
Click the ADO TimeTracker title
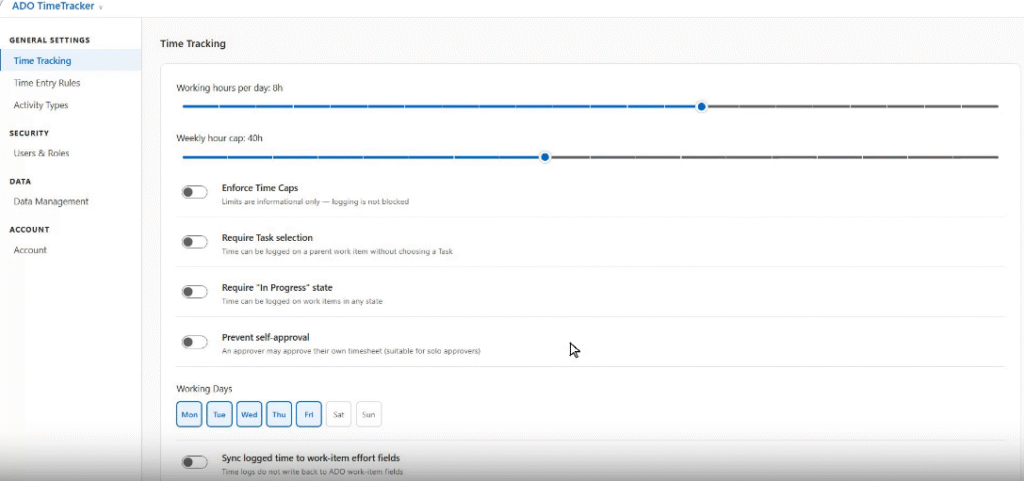[x=53, y=7]
